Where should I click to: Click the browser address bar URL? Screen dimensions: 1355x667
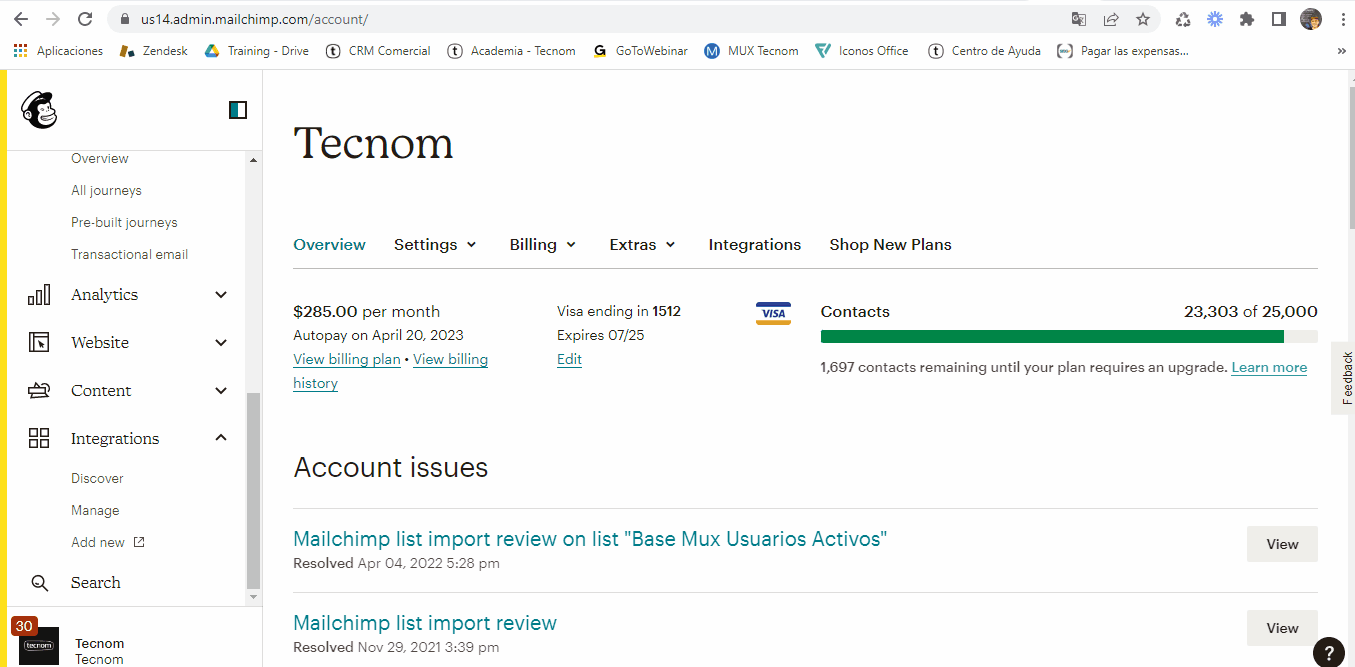click(x=254, y=19)
